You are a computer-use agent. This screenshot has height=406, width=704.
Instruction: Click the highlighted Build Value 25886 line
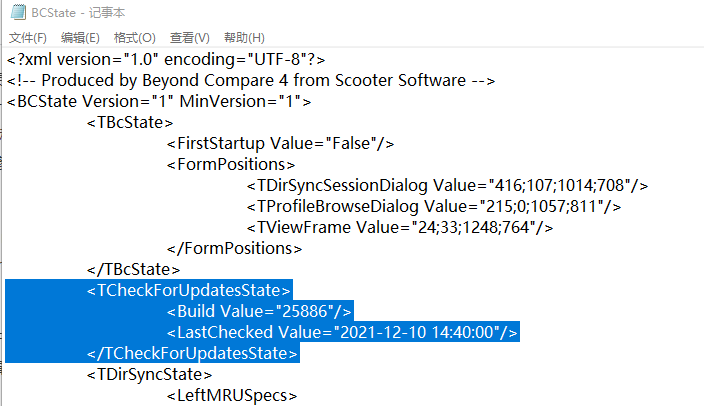click(259, 311)
